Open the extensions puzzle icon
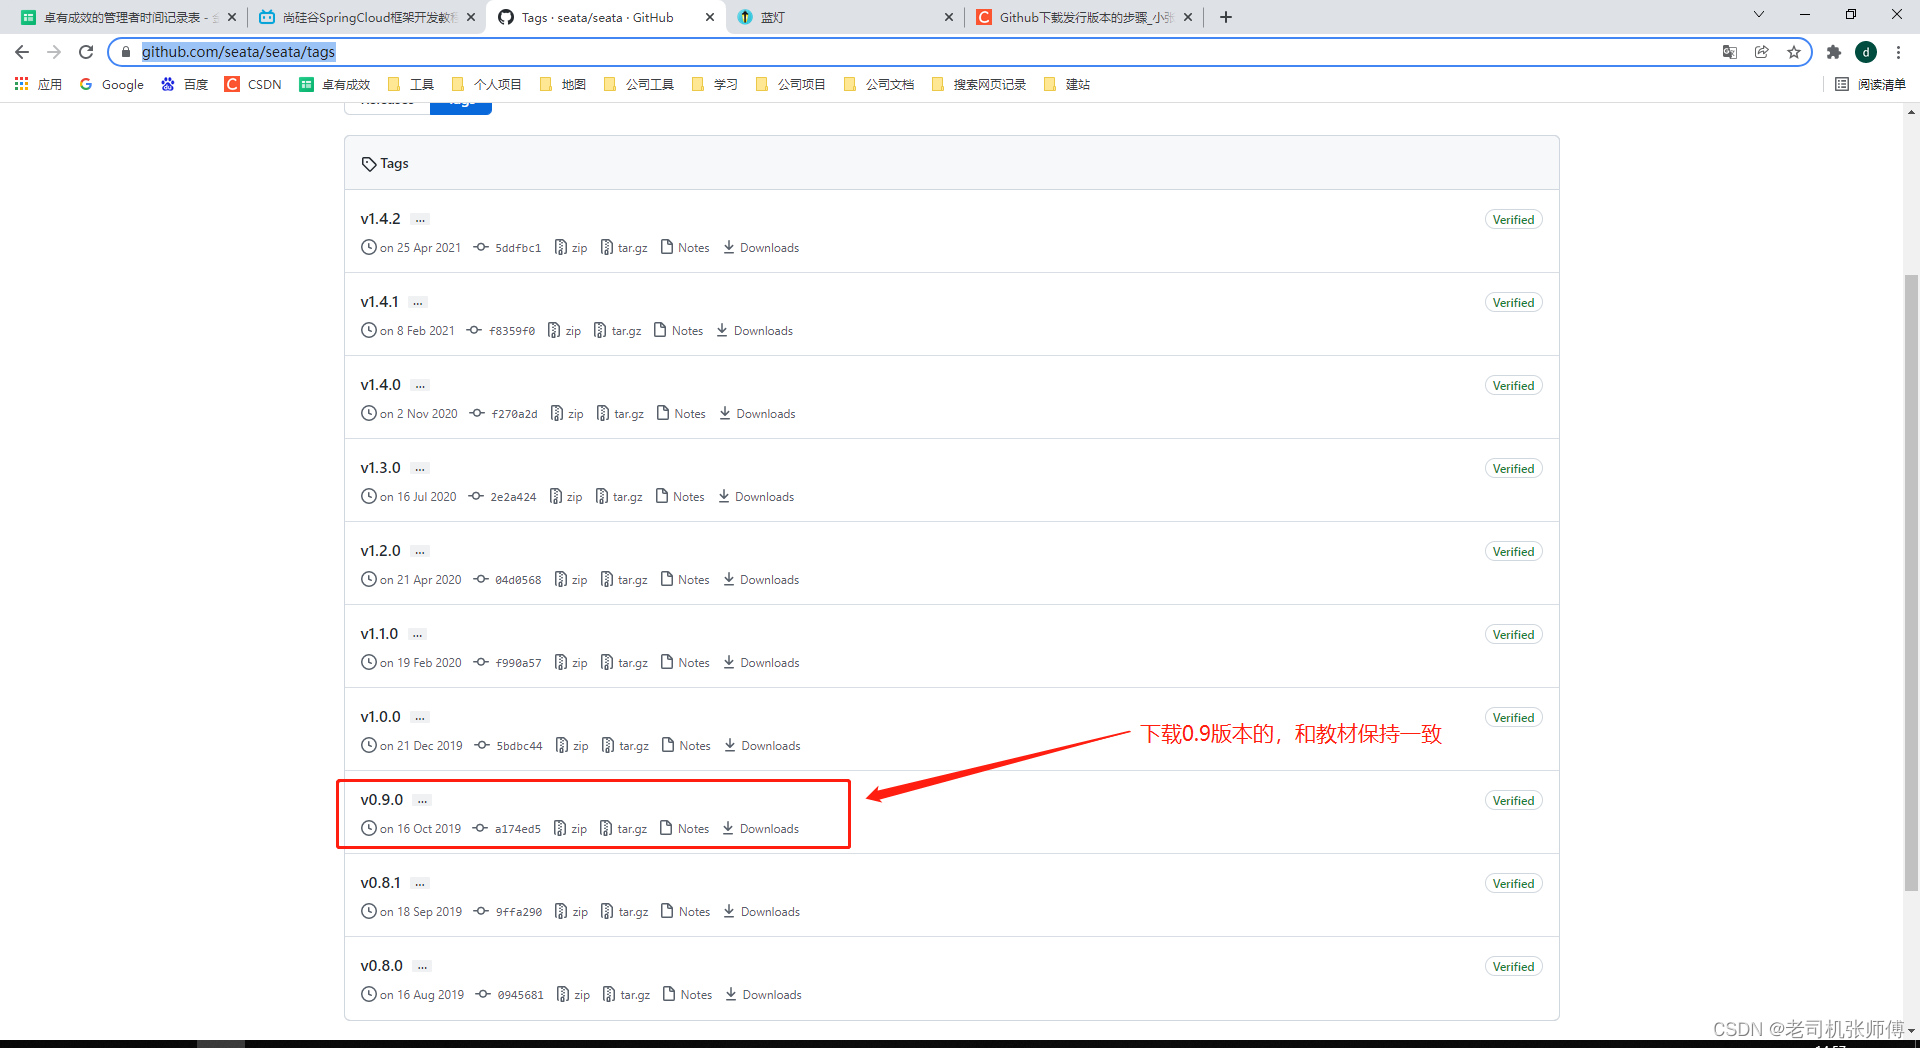1920x1048 pixels. 1834,52
